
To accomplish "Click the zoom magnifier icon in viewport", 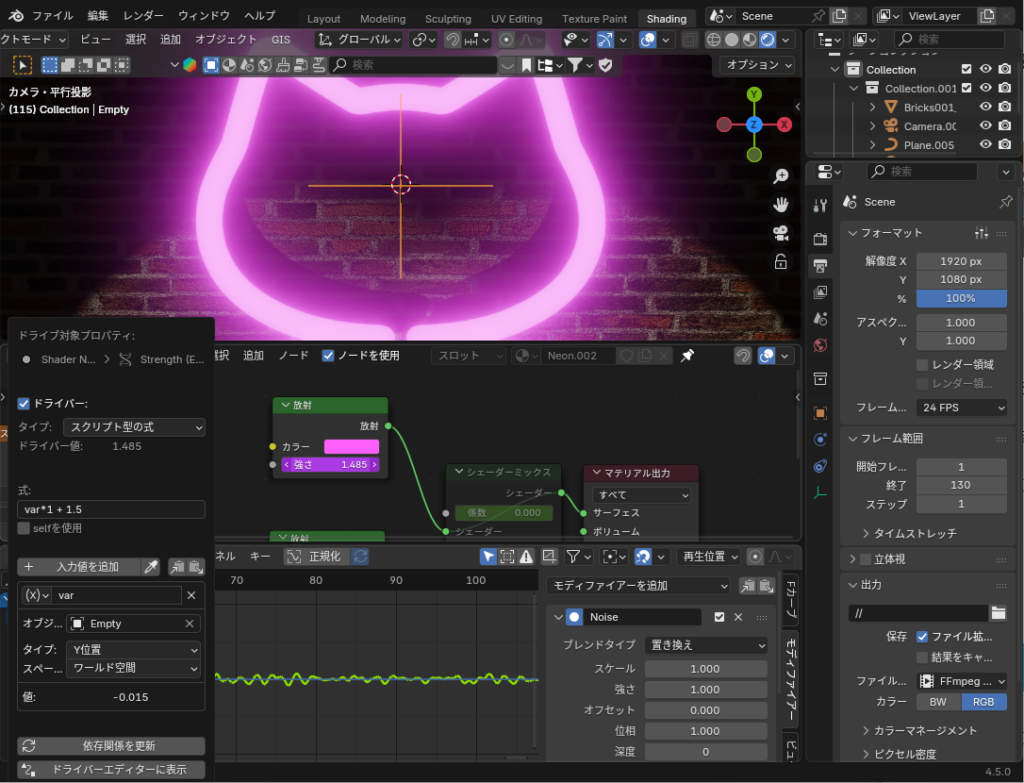I will tap(780, 176).
